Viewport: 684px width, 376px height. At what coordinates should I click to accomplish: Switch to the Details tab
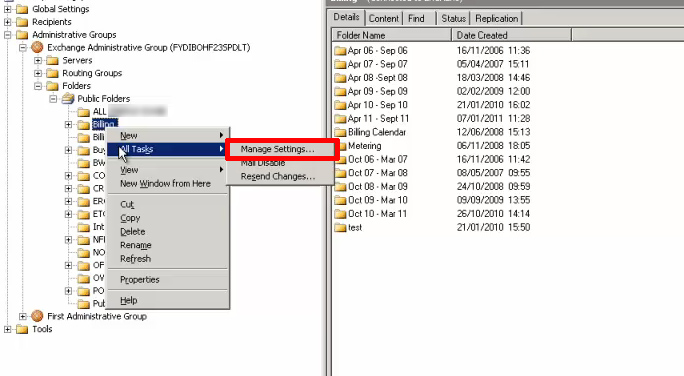[346, 17]
